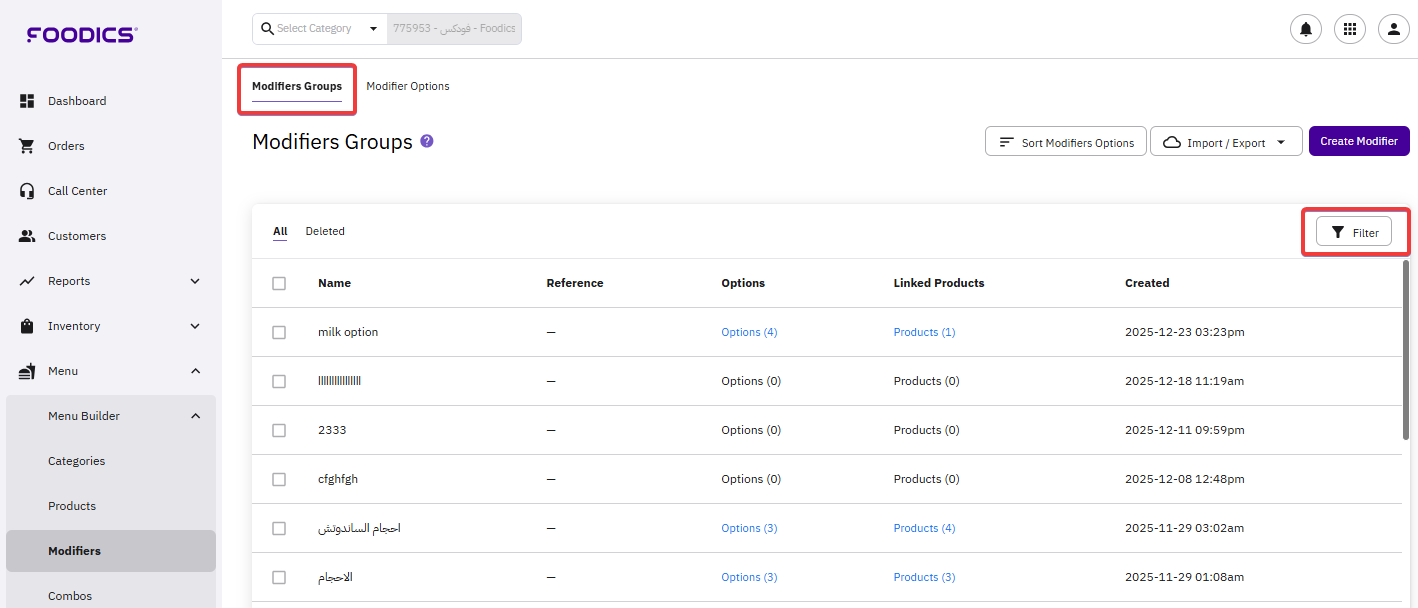Click the table's vertical scrollbar
The height and width of the screenshot is (608, 1418).
(1405, 350)
